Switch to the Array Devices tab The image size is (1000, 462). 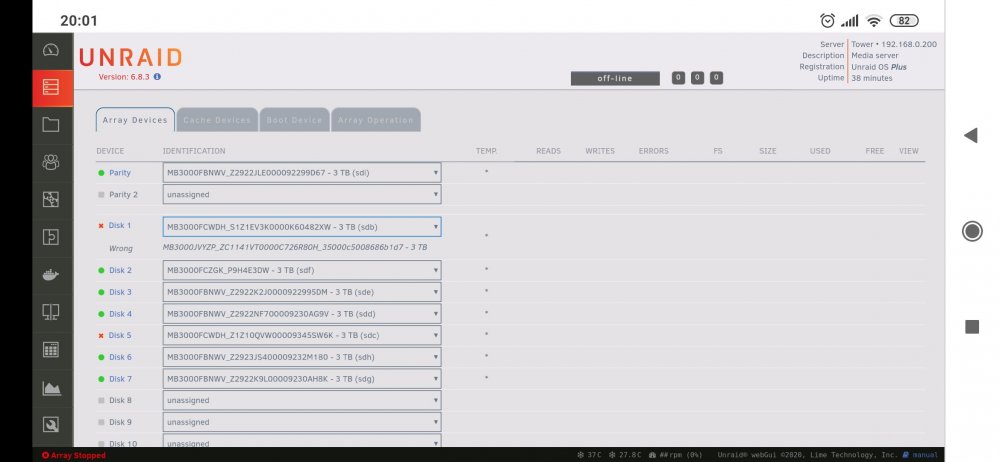point(135,120)
